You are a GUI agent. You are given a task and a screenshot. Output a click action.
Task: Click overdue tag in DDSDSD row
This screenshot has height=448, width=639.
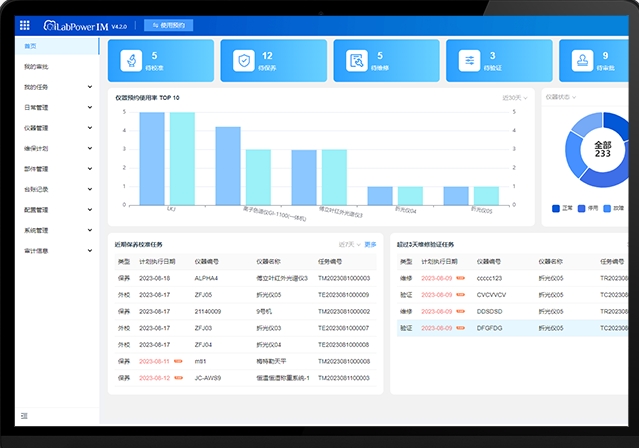[x=461, y=311]
